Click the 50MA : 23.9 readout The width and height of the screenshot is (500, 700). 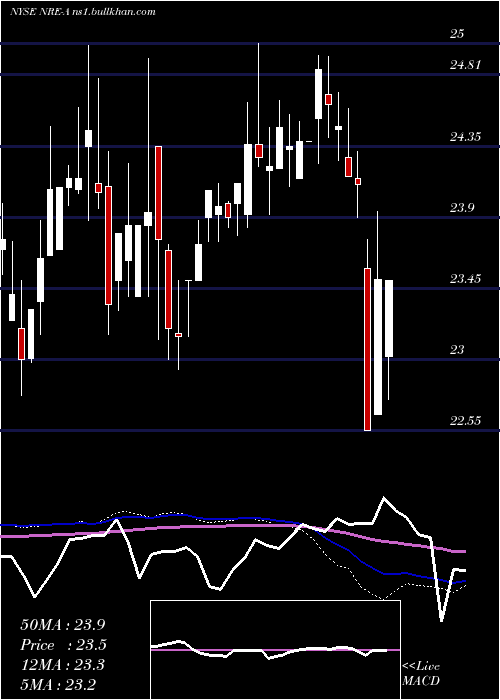coord(64,625)
